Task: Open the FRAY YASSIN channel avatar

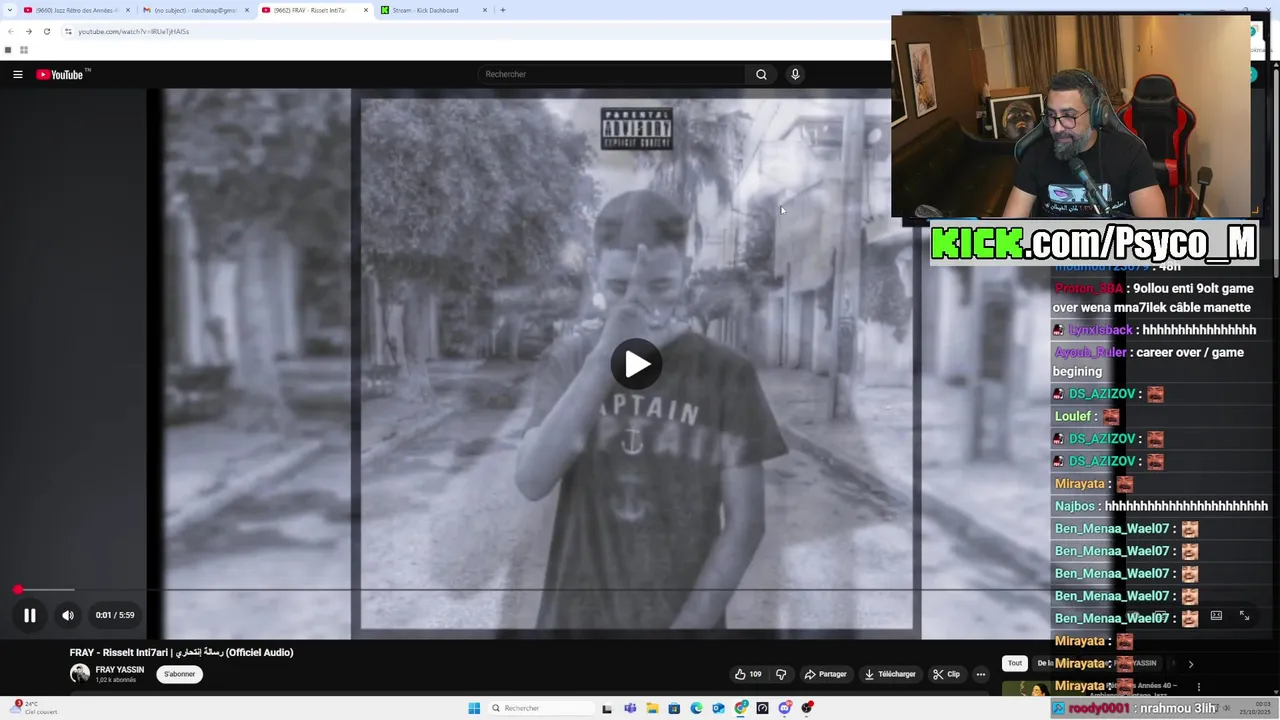Action: (80, 674)
